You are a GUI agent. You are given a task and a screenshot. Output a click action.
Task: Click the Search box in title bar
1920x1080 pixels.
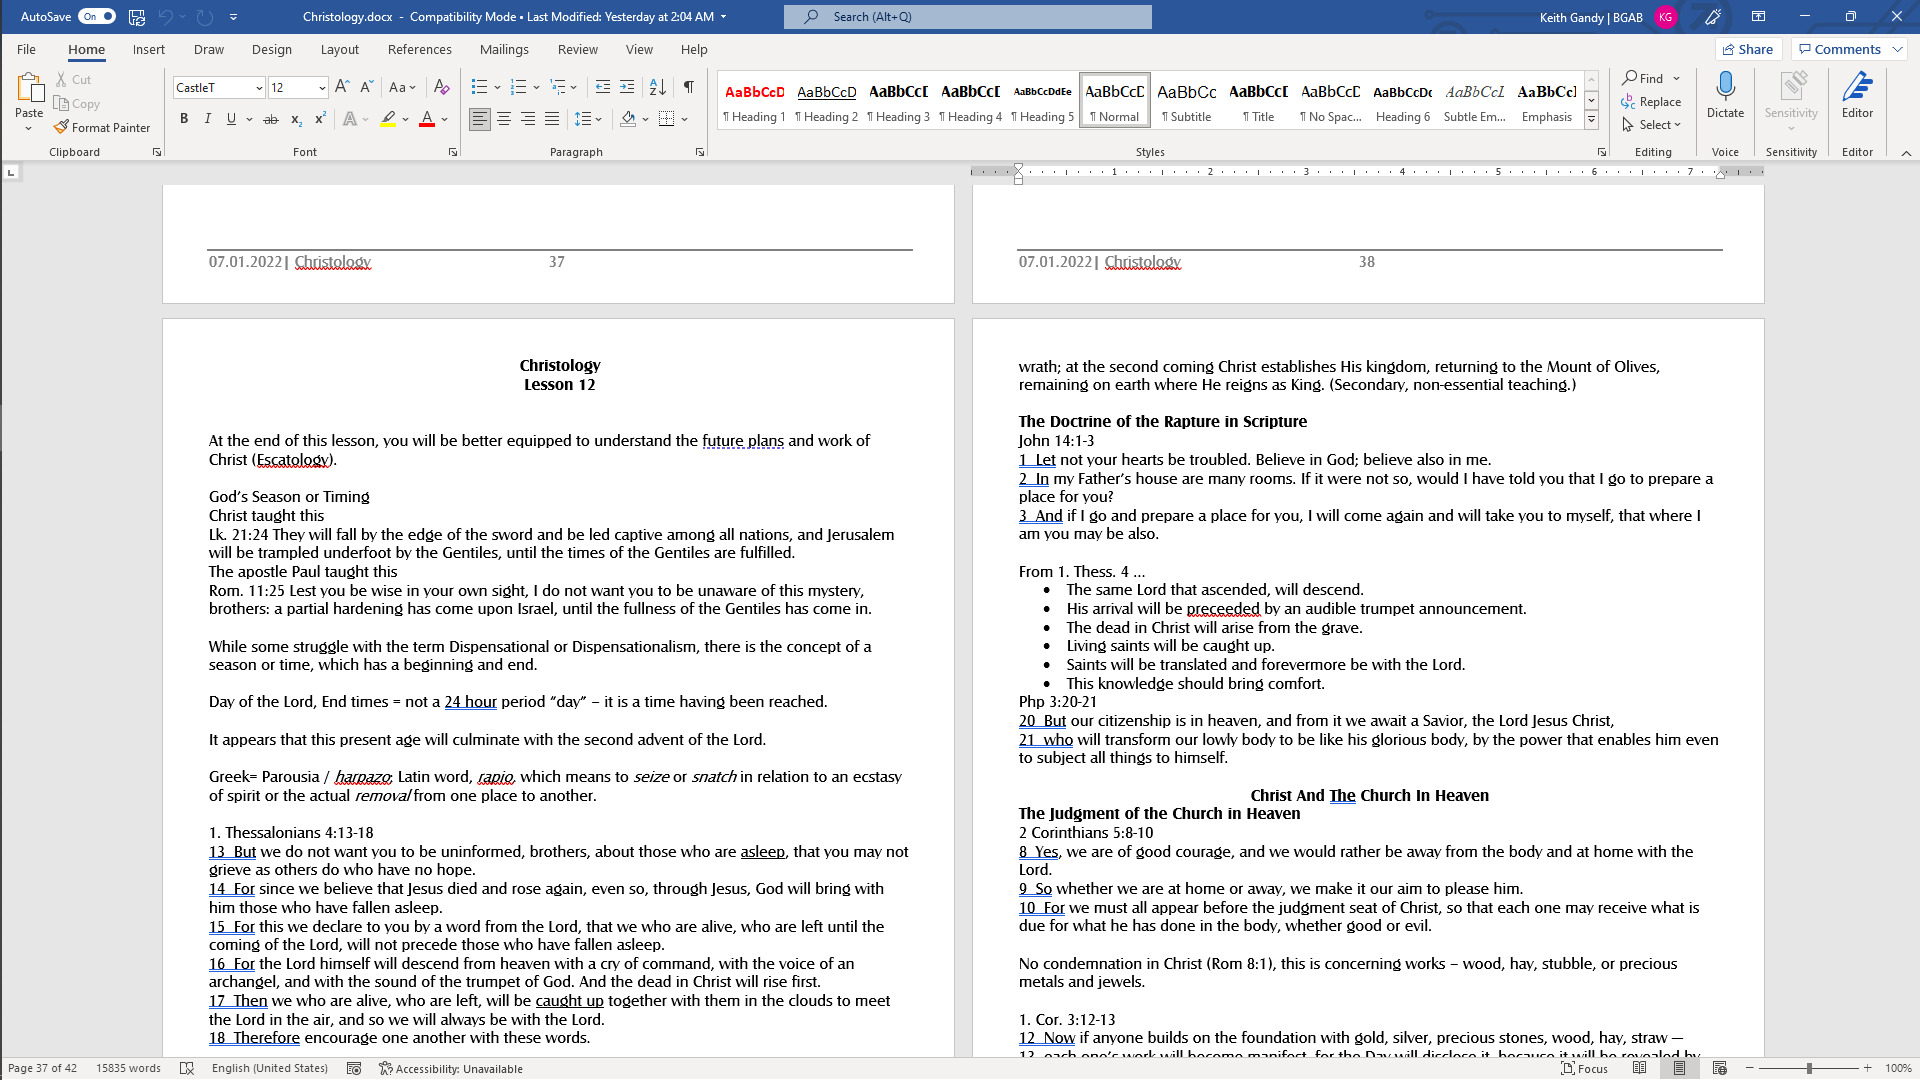tap(968, 16)
